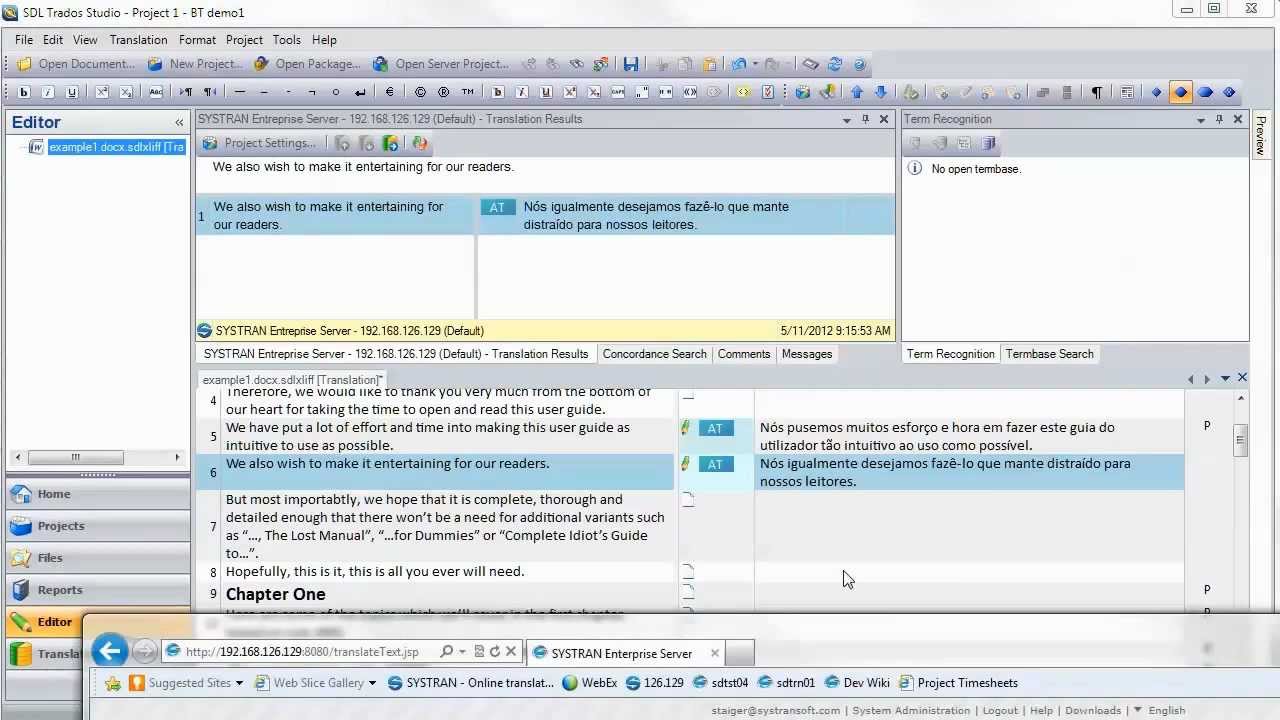The width and height of the screenshot is (1280, 720).
Task: Switch to the Comments tab
Action: click(x=744, y=354)
